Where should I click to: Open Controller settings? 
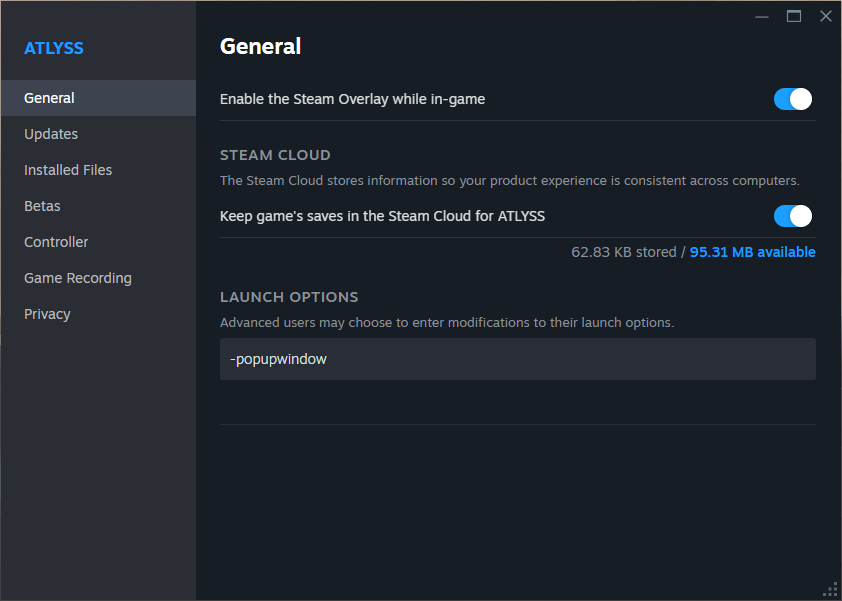click(x=56, y=242)
